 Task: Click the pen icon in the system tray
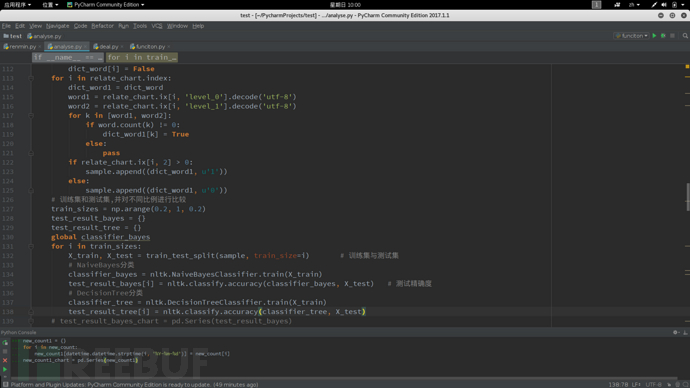(x=654, y=4)
